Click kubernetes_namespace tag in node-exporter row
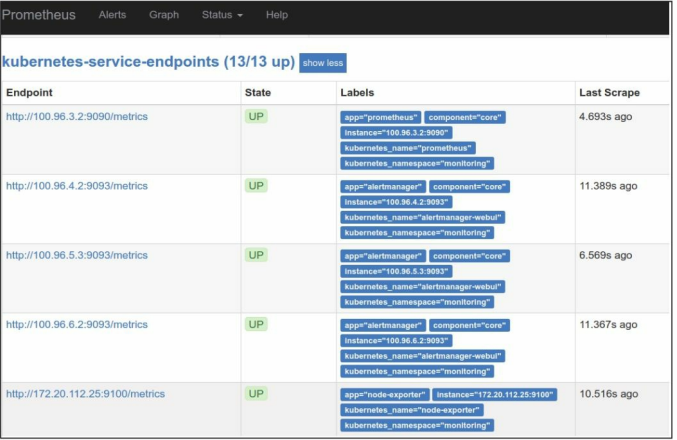The width and height of the screenshot is (677, 440). [417, 426]
